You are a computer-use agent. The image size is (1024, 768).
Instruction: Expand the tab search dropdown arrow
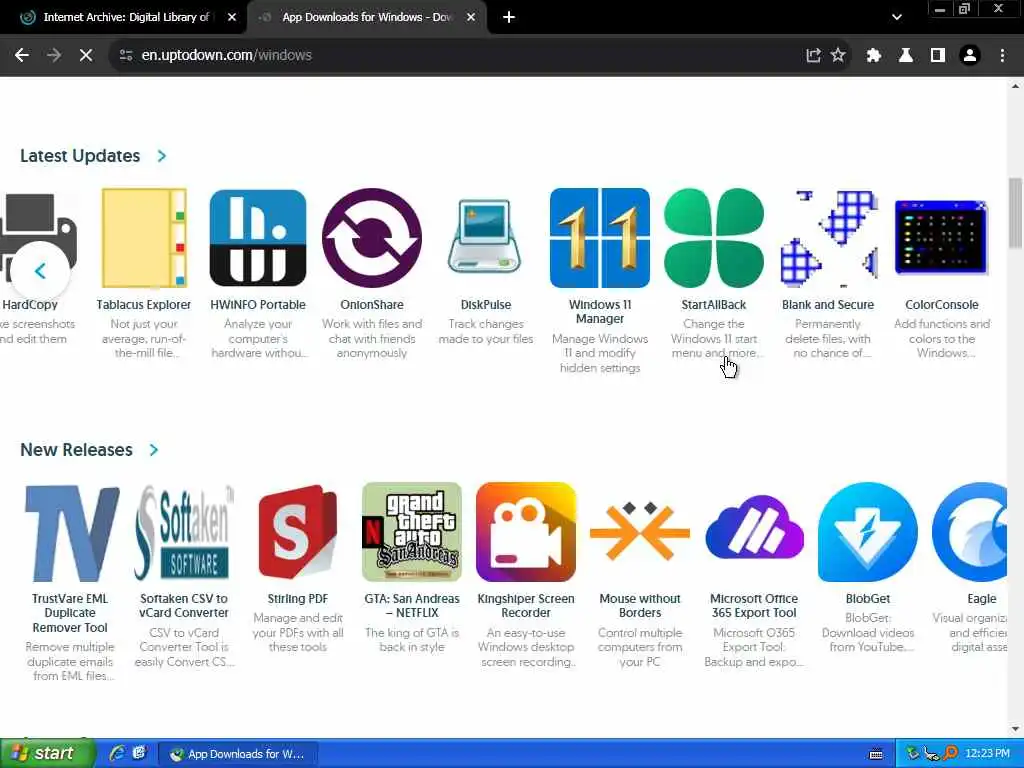(897, 17)
